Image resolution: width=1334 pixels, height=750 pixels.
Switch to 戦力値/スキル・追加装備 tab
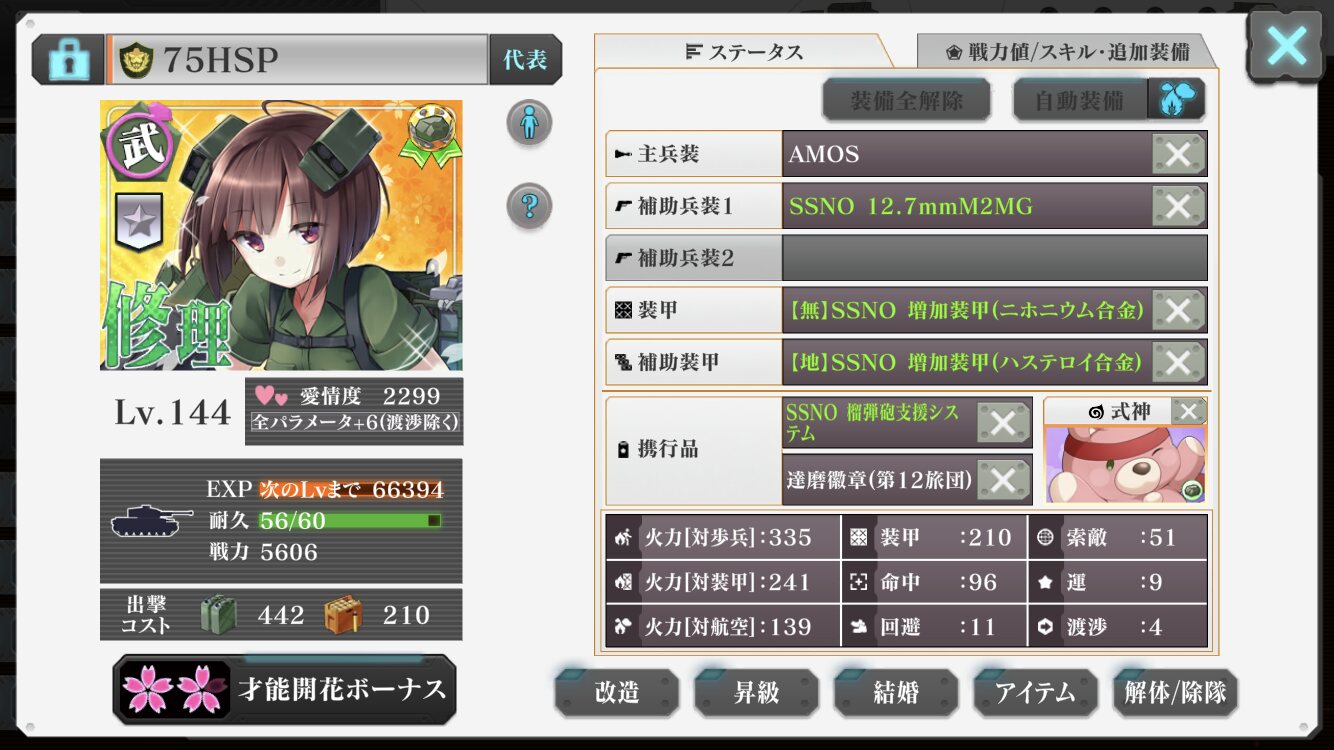tap(1066, 52)
